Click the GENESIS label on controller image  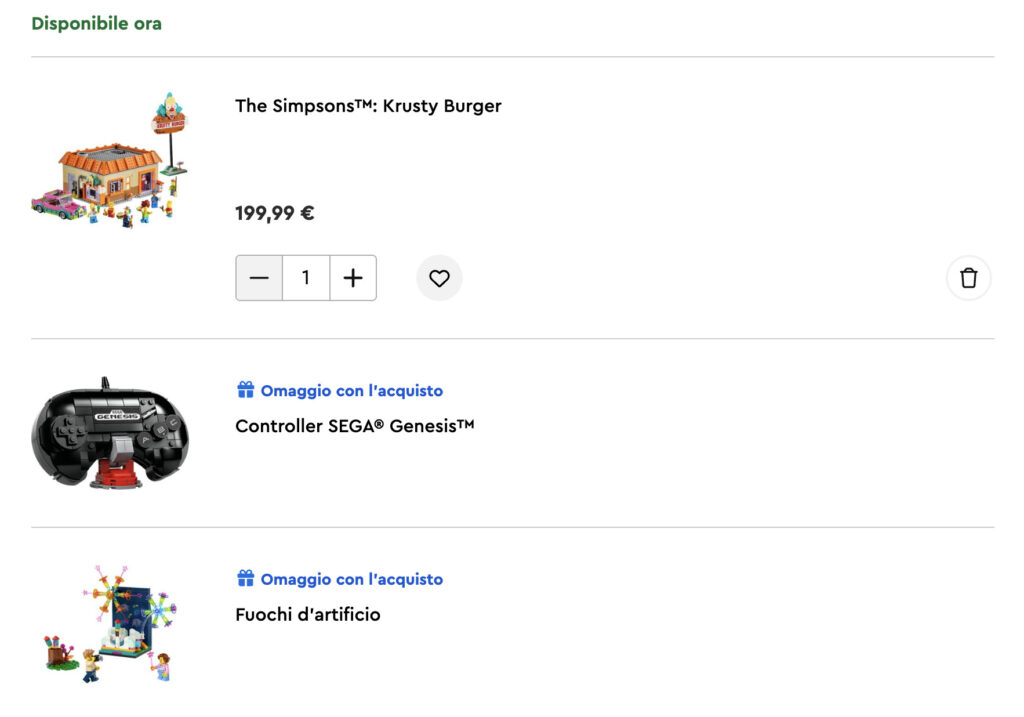click(x=117, y=416)
